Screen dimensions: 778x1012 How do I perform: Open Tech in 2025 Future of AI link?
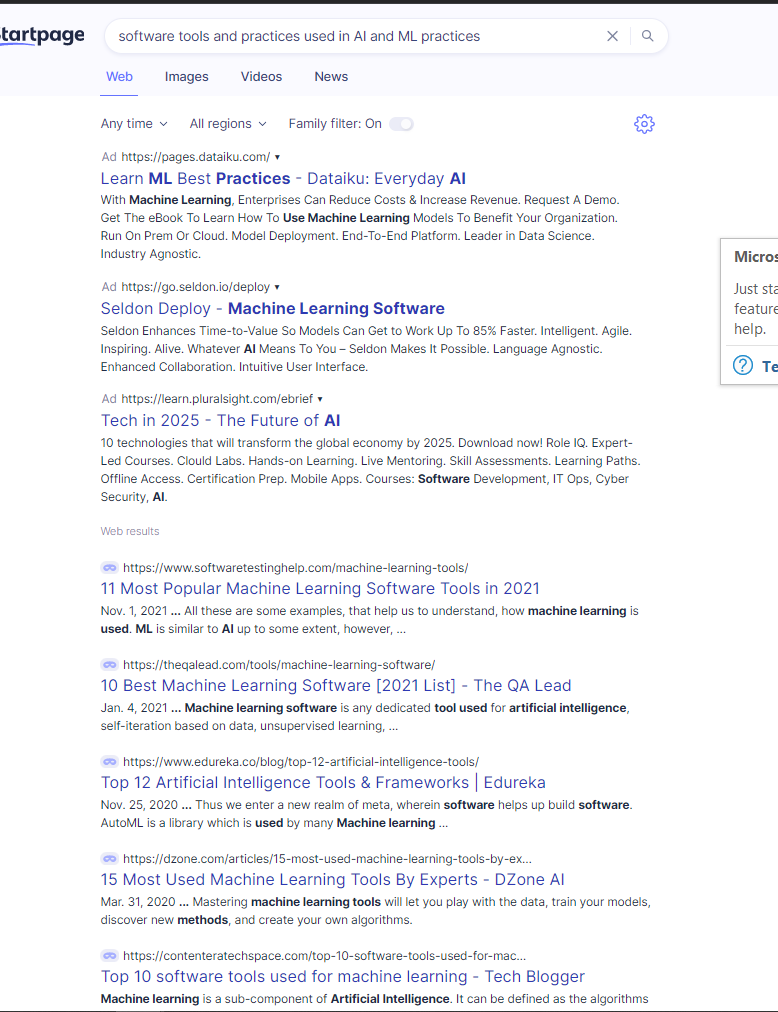220,421
